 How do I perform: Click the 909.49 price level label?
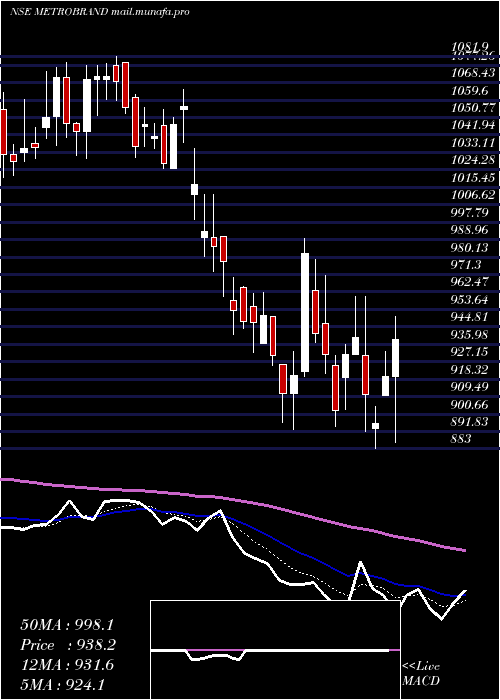pos(470,386)
